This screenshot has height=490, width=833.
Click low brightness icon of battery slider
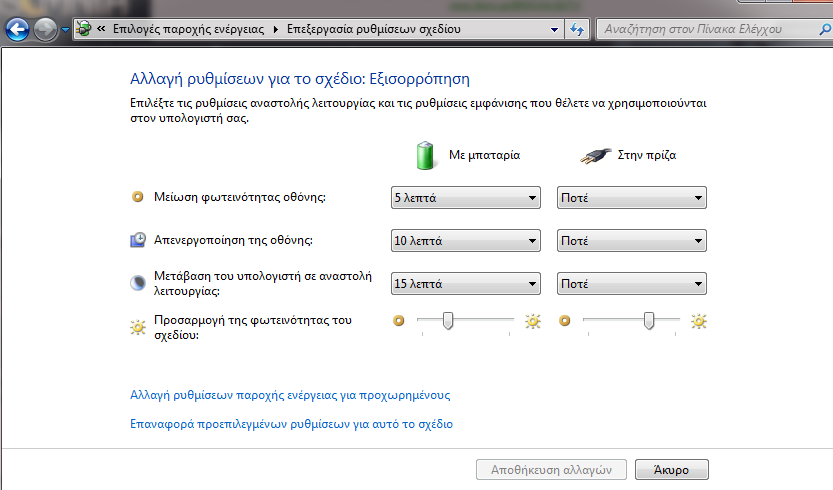click(x=398, y=320)
